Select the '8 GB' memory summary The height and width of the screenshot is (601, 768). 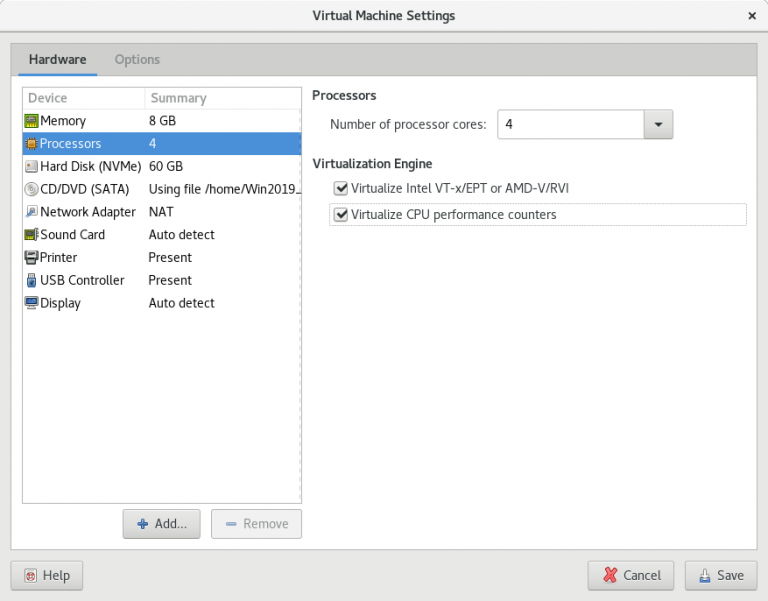[162, 121]
